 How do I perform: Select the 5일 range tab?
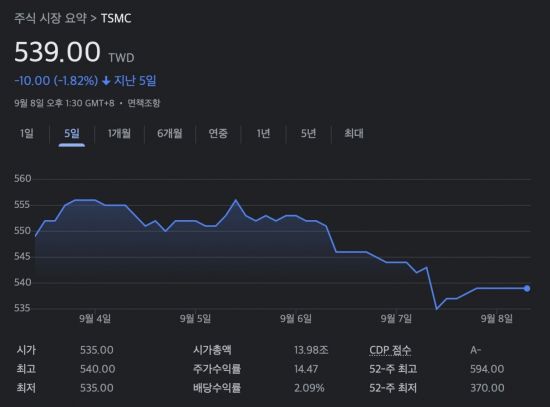point(72,133)
